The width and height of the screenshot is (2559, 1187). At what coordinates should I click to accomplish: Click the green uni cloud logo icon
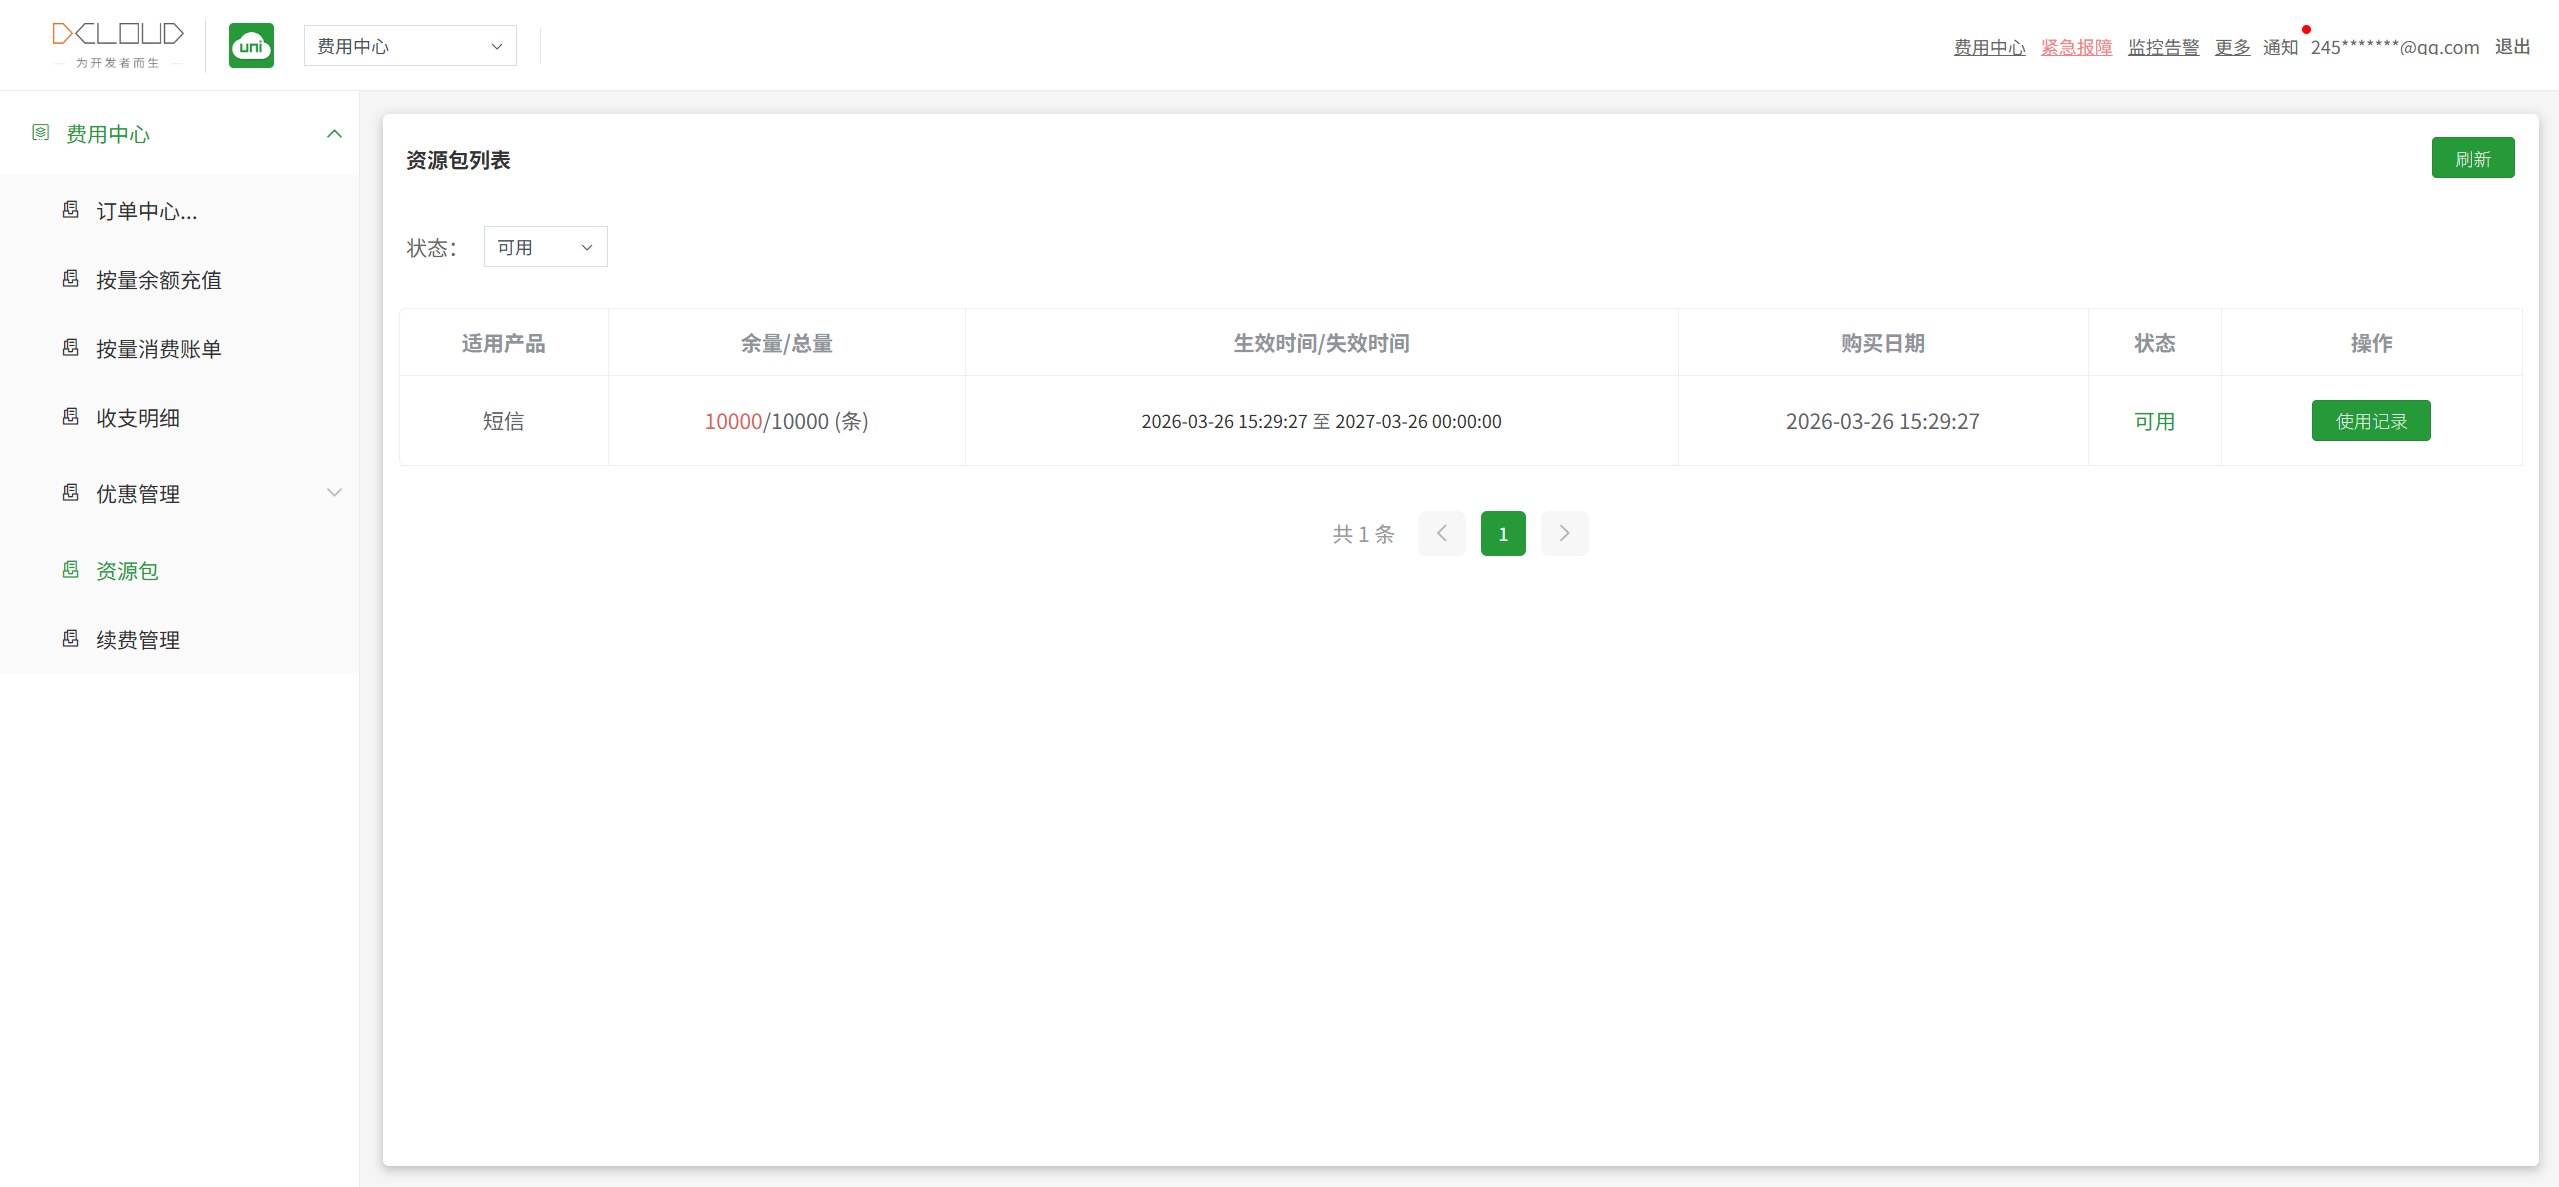(251, 46)
